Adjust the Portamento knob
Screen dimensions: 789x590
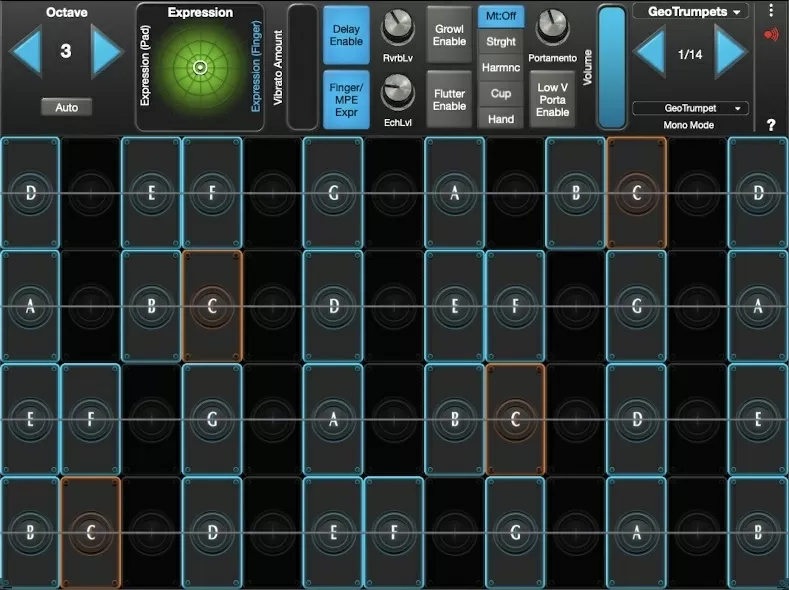[x=553, y=27]
